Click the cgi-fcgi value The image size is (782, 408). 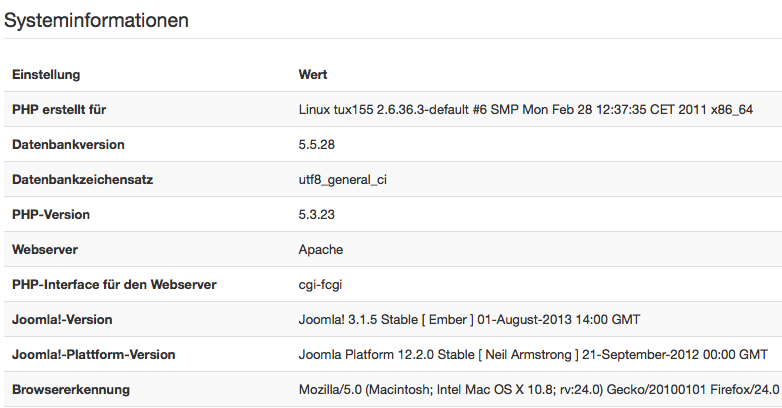point(320,285)
